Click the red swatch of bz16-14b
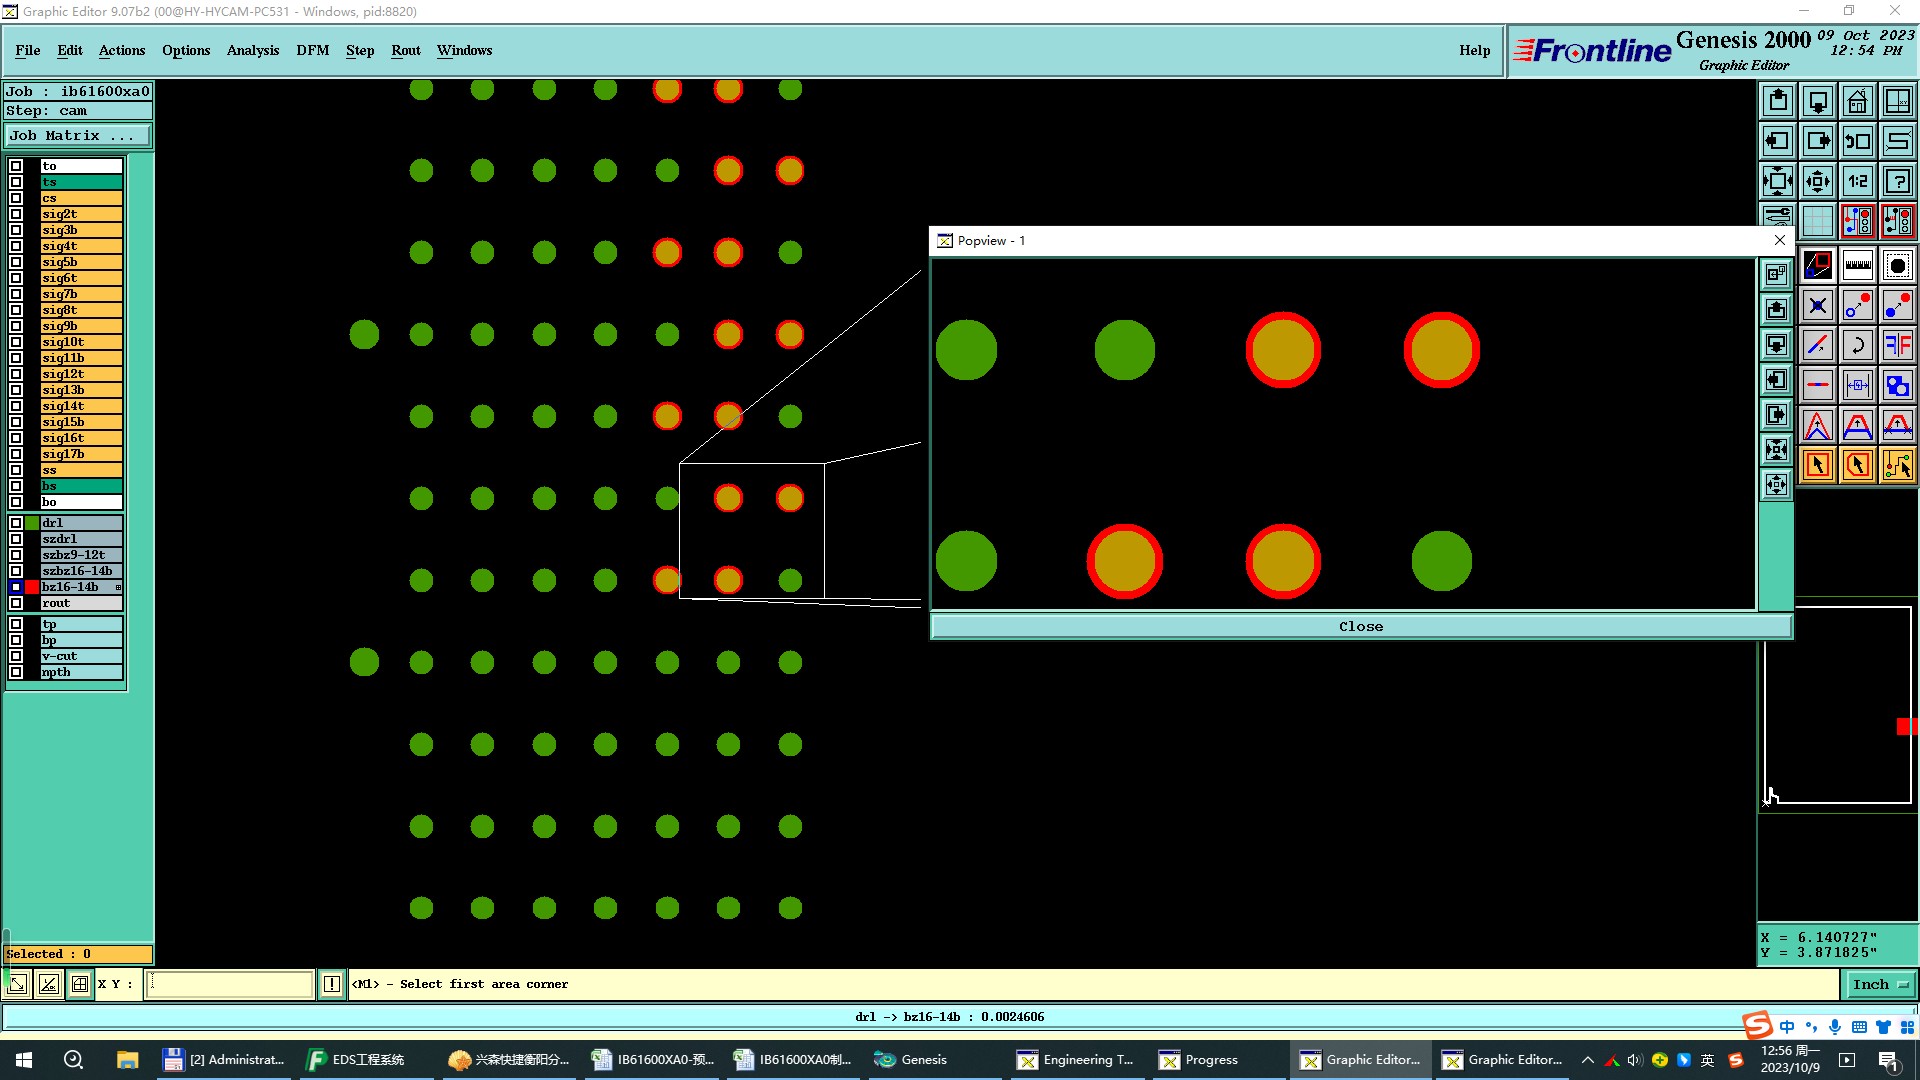The image size is (1920, 1080). pos(32,587)
